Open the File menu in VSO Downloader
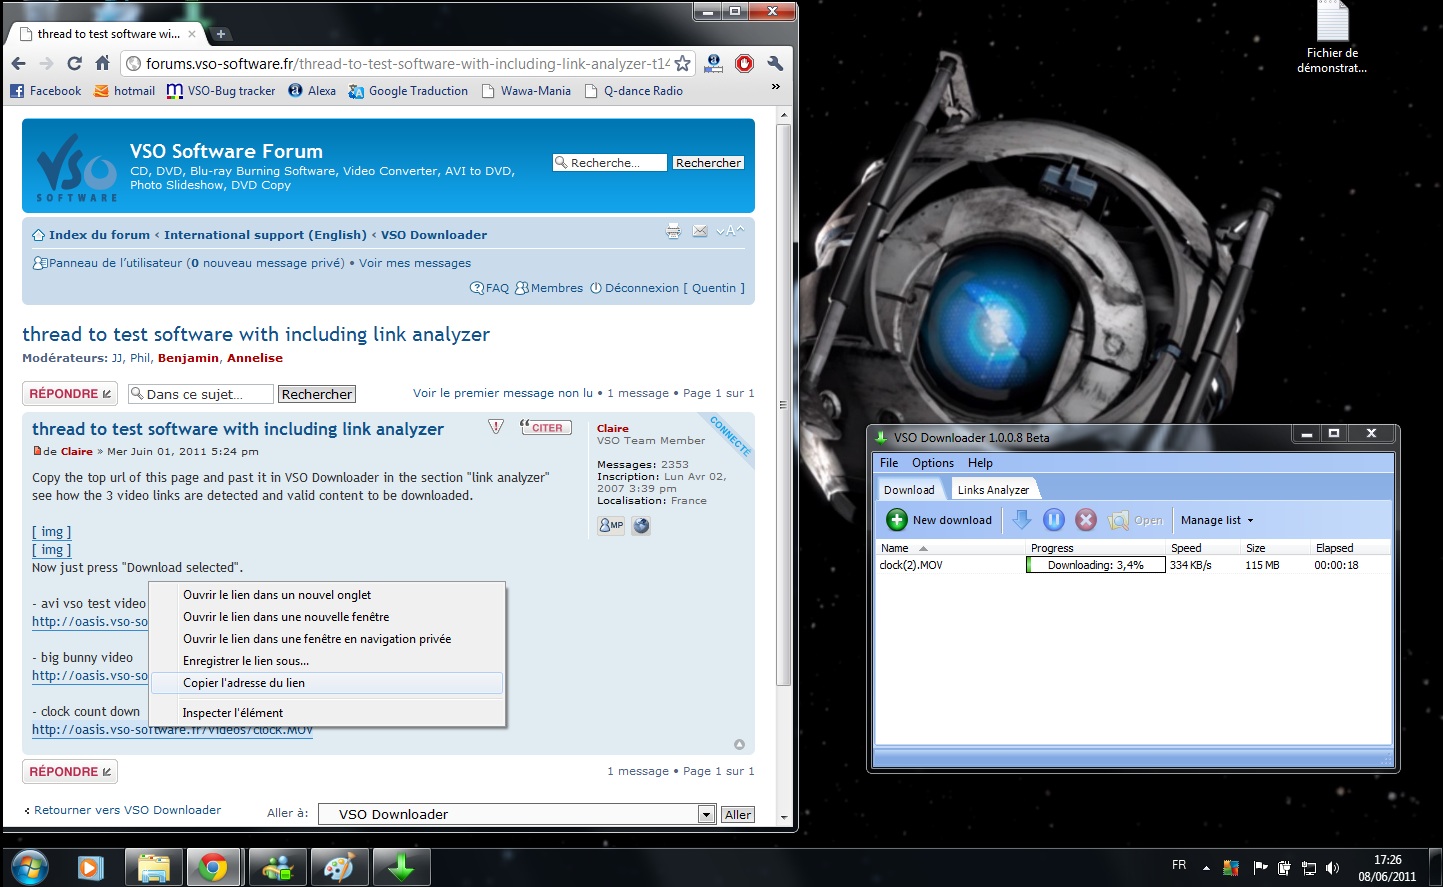The height and width of the screenshot is (887, 1443). (889, 463)
